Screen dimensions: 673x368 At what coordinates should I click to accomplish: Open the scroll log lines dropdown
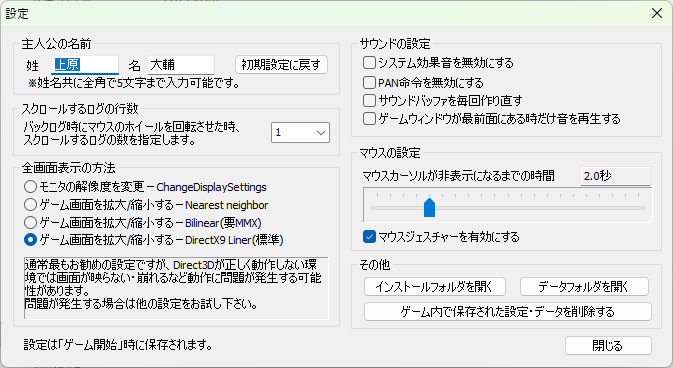tap(300, 132)
